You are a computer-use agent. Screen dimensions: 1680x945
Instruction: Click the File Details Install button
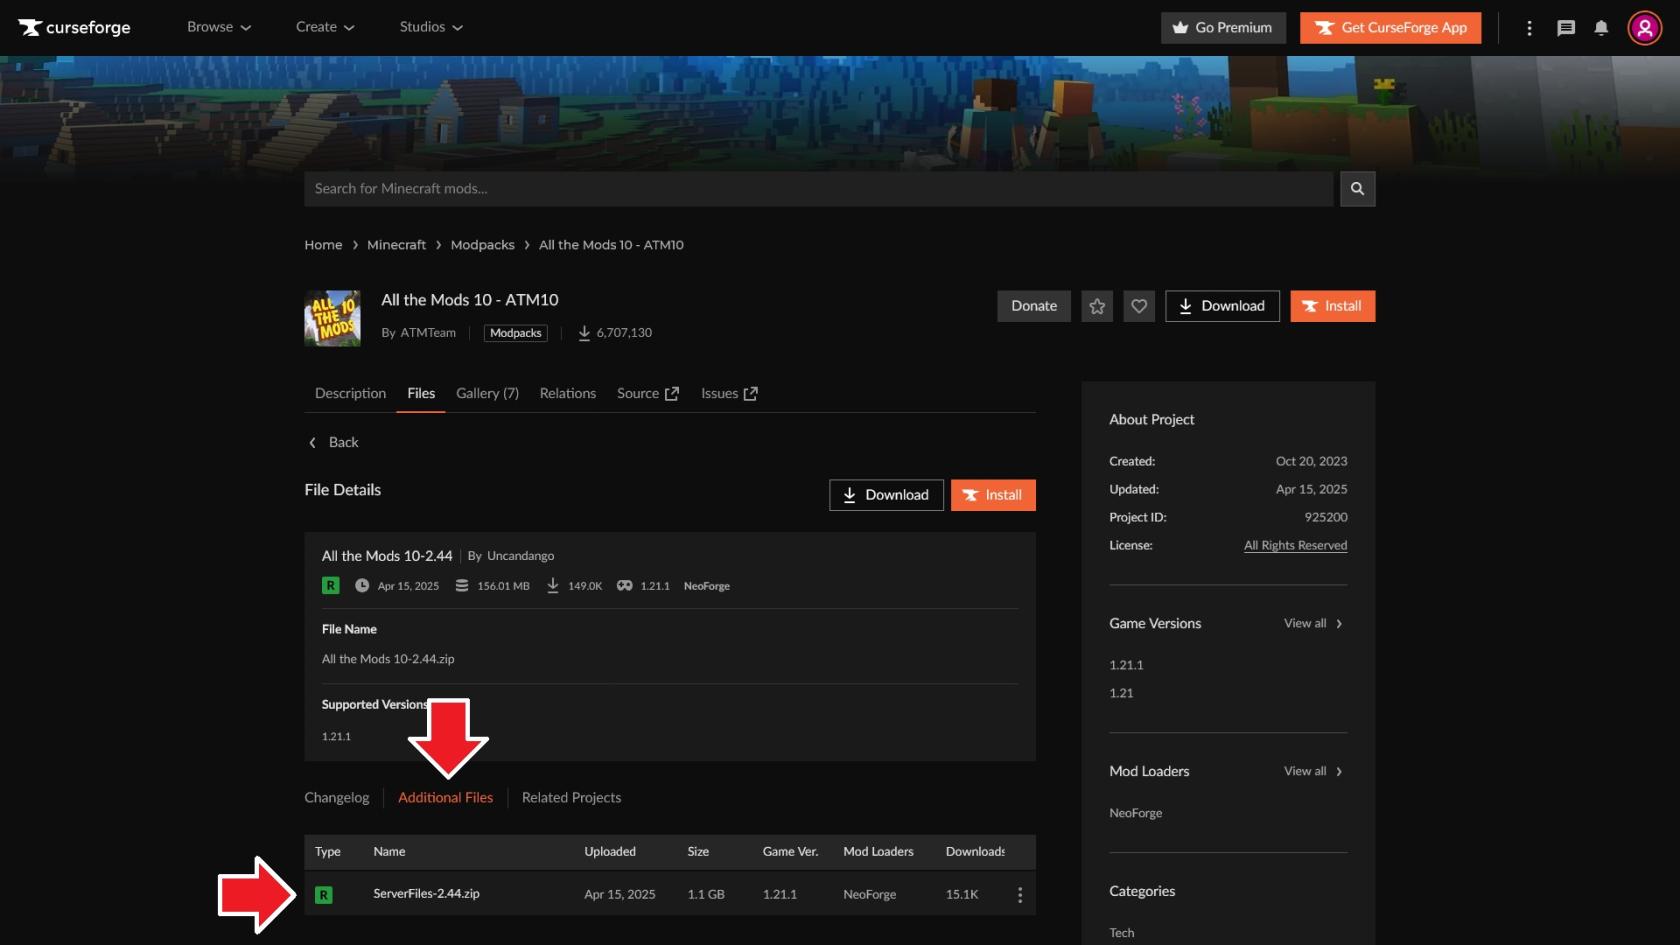coord(993,495)
